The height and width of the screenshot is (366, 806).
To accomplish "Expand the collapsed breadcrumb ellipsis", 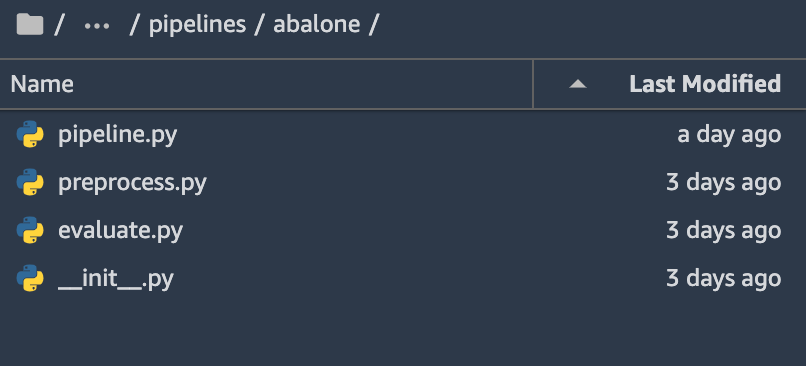I will pos(97,25).
